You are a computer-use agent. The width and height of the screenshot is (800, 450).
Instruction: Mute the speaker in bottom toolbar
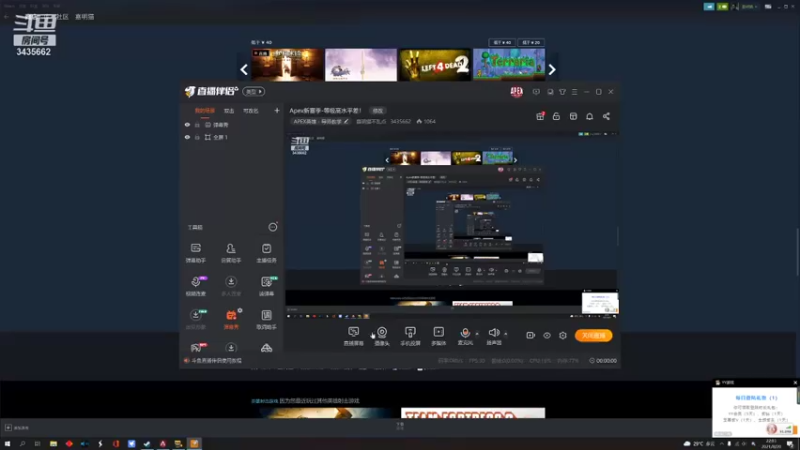(x=493, y=335)
